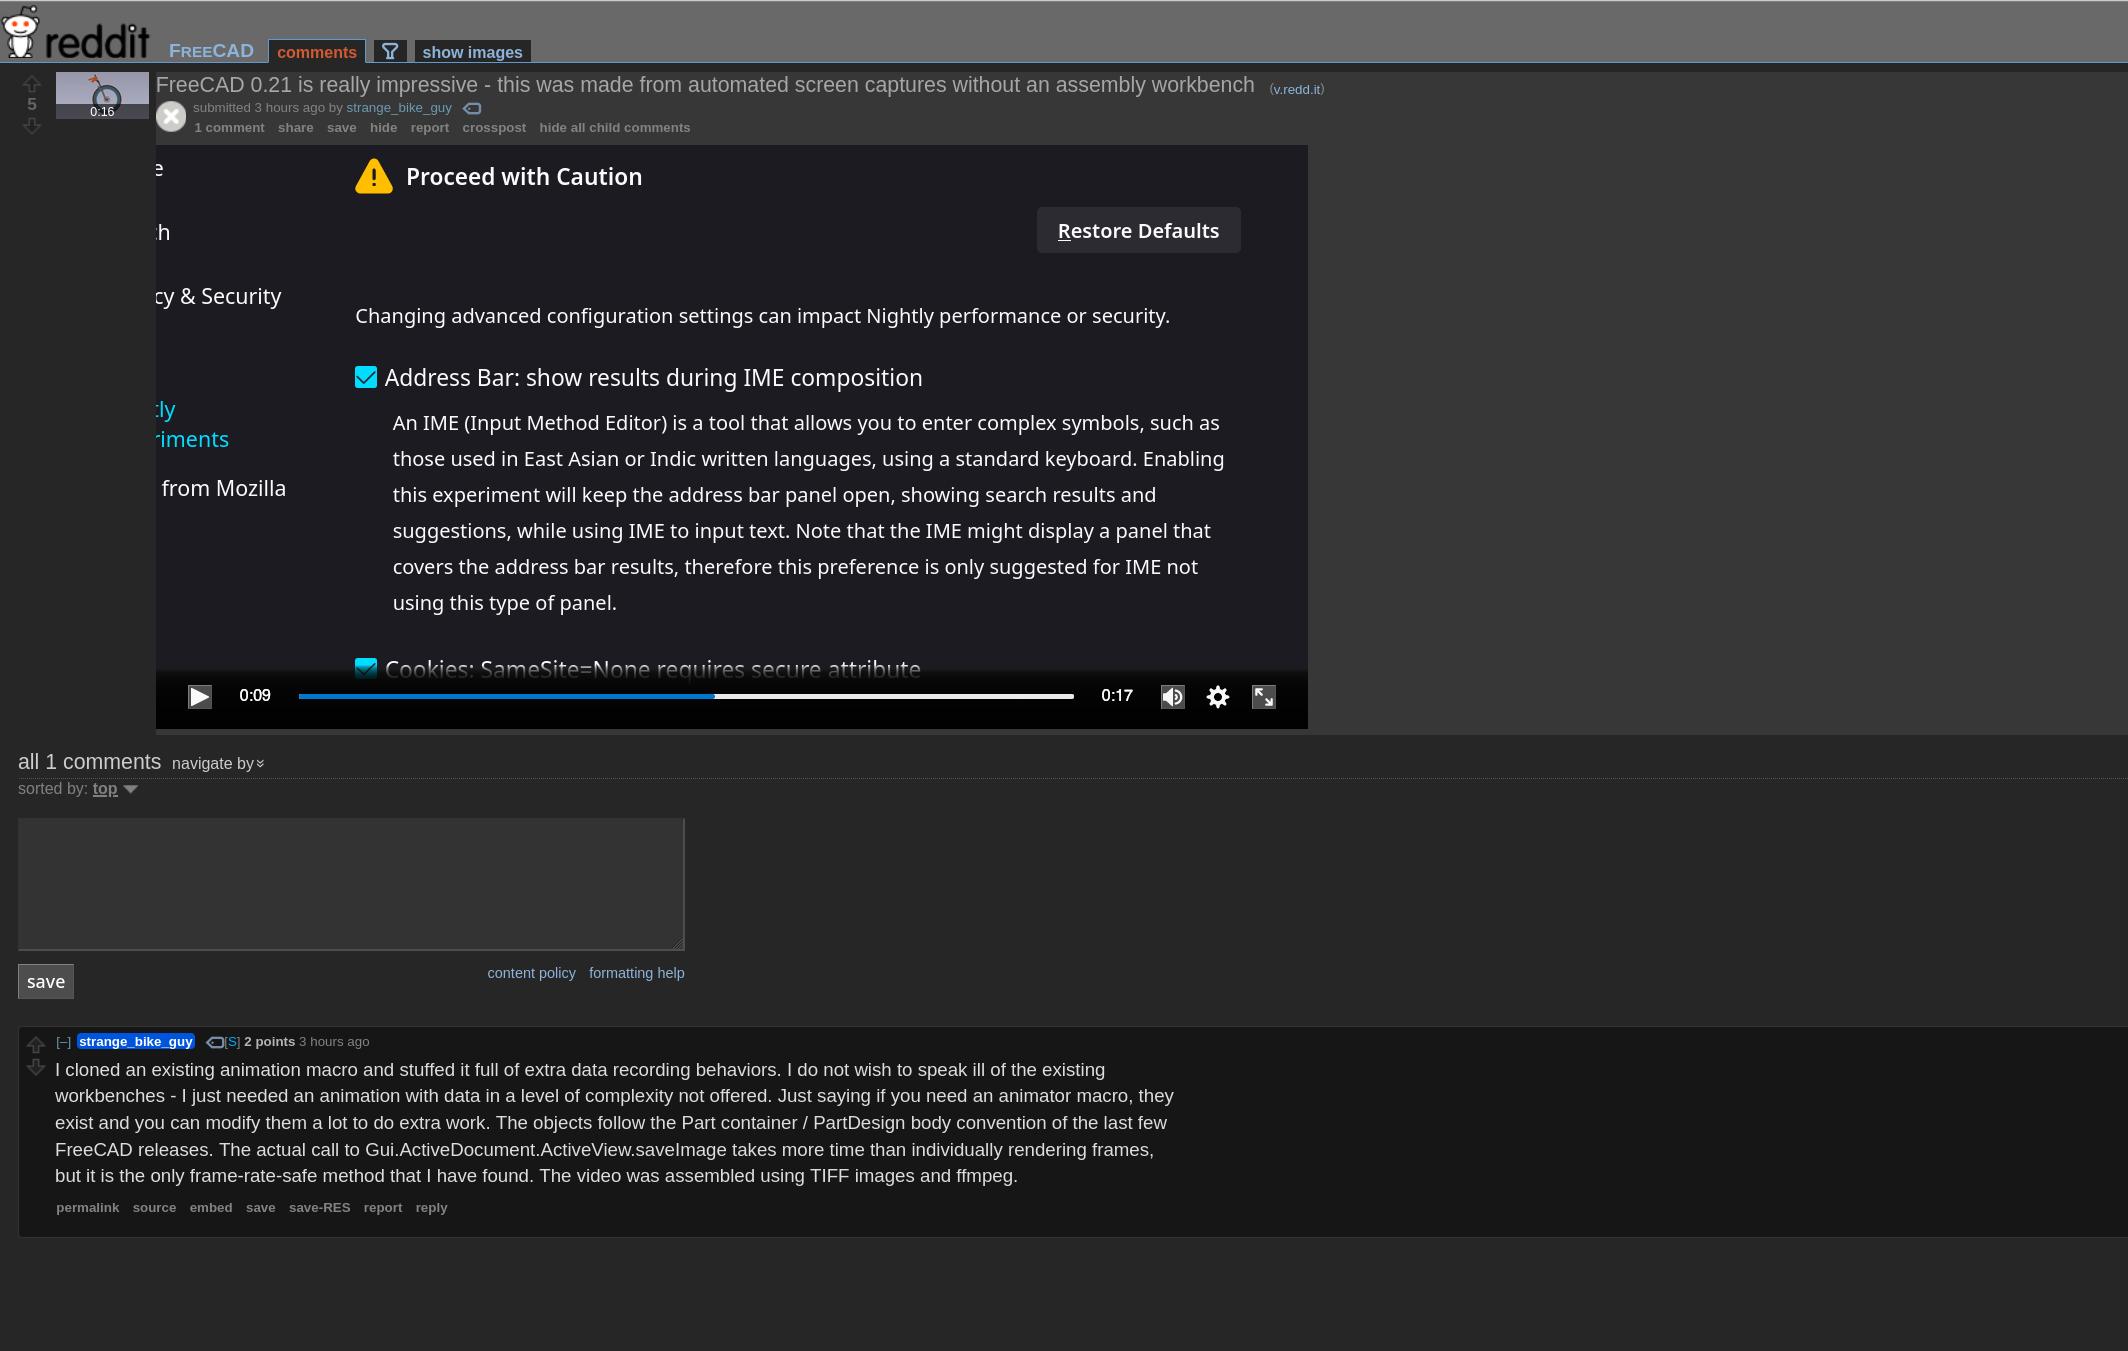Open the comment filter funnel icon
Image resolution: width=2128 pixels, height=1351 pixels.
pos(390,51)
